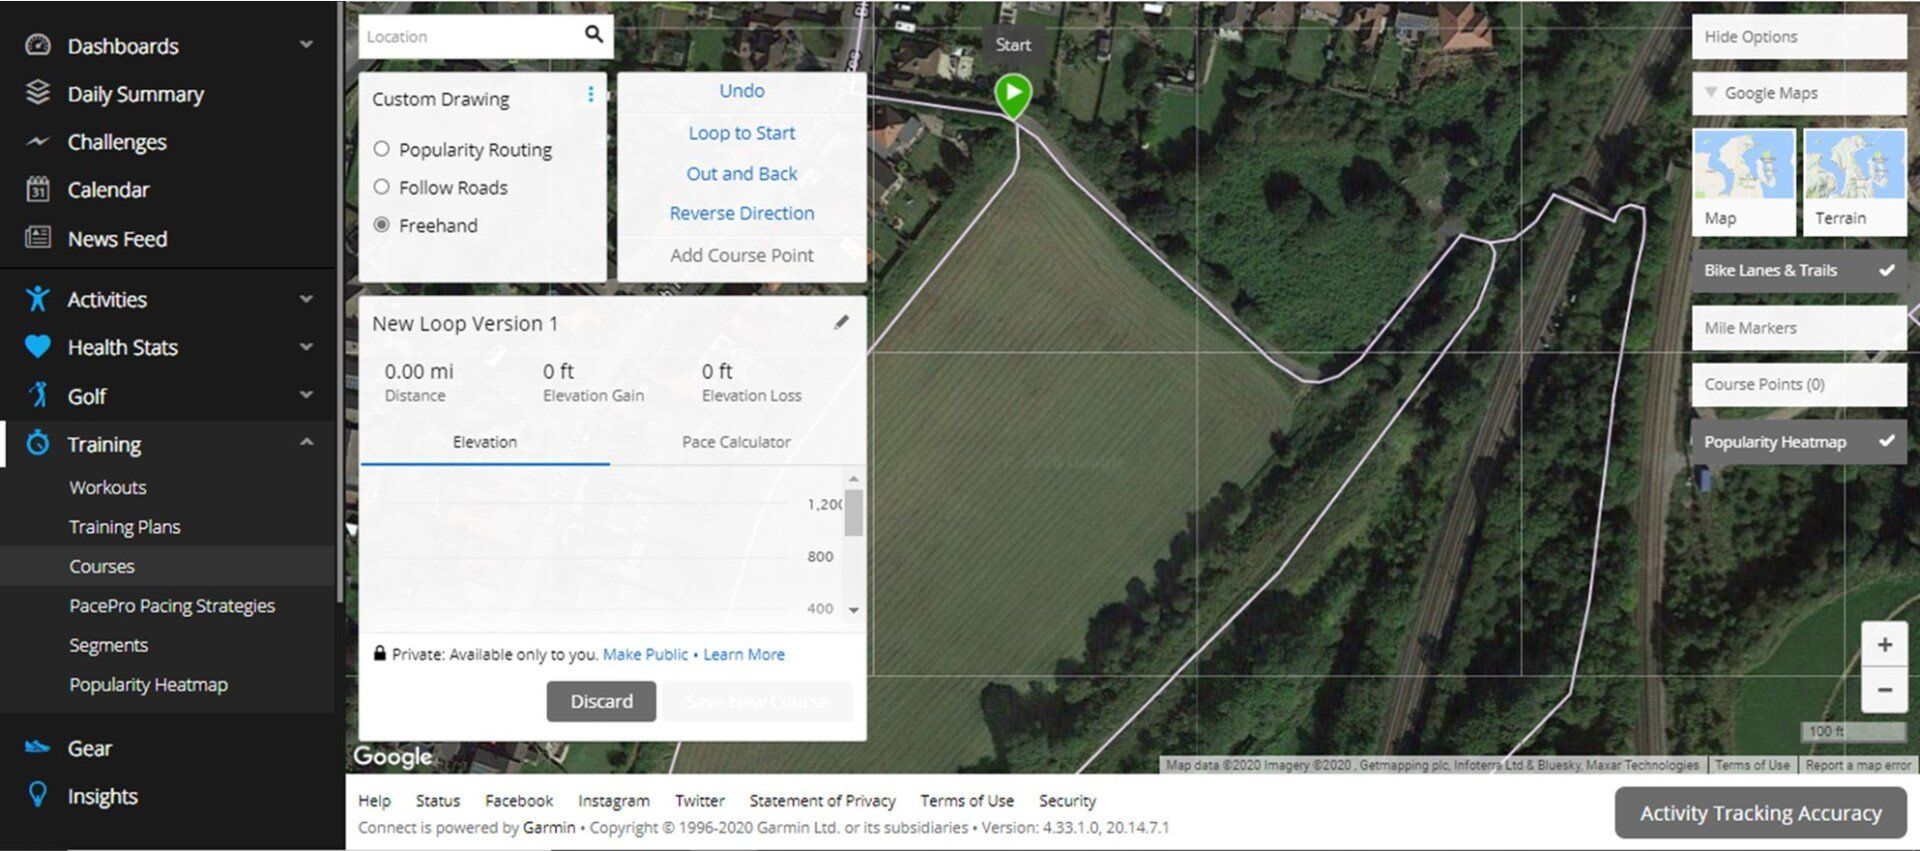Open the Custom Drawing three-dot menu

pos(591,94)
